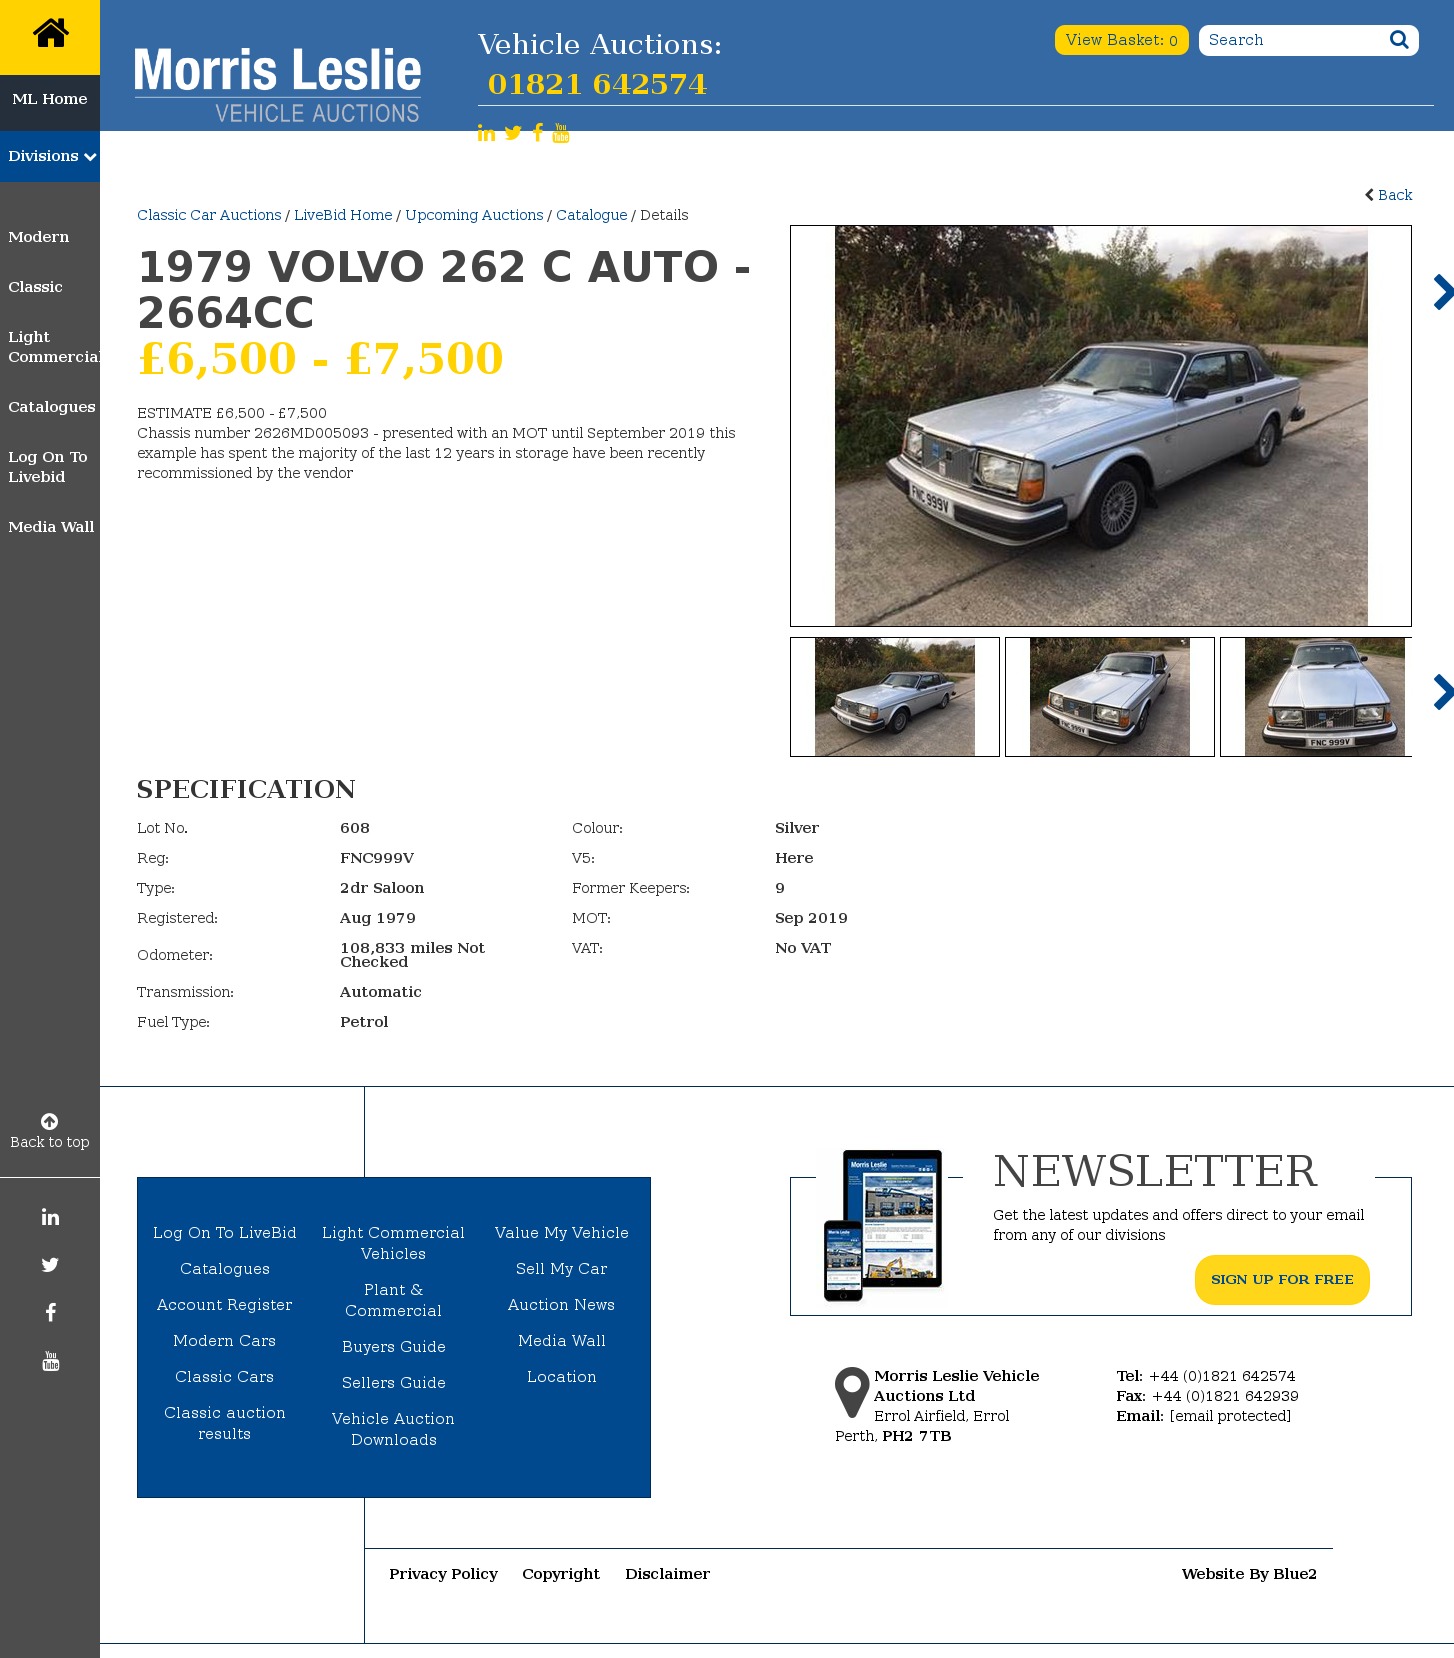Show next main car photo arrow
The image size is (1454, 1658).
pyautogui.click(x=1442, y=292)
